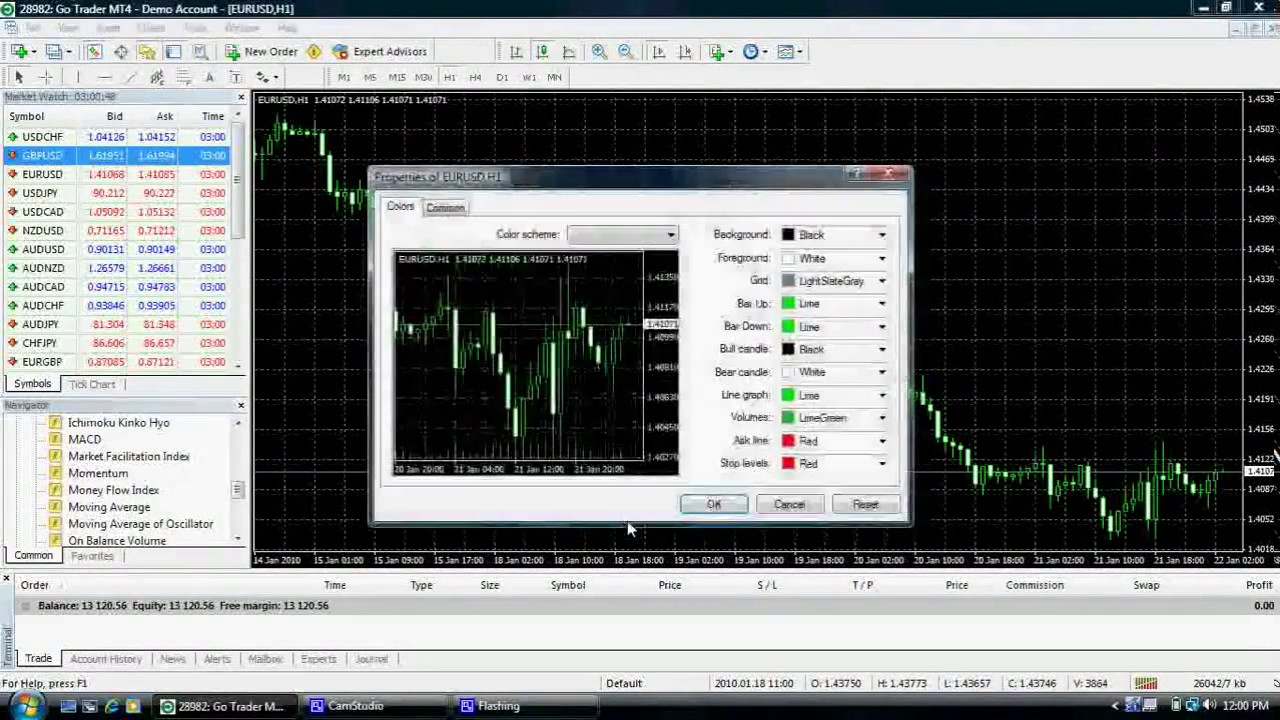
Task: Select the Zoom Out magnifier icon
Action: coord(625,52)
